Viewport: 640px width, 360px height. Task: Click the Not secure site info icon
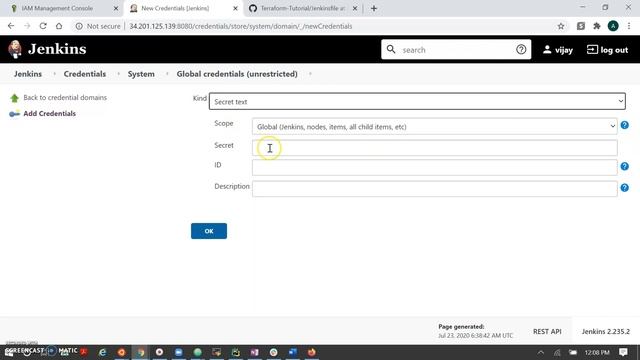pyautogui.click(x=79, y=26)
